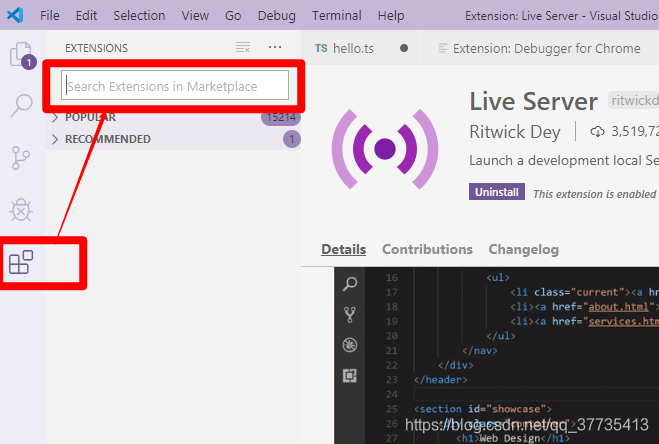The height and width of the screenshot is (444, 659).
Task: Click the unsaved dot on hello.ts tab
Action: click(404, 48)
